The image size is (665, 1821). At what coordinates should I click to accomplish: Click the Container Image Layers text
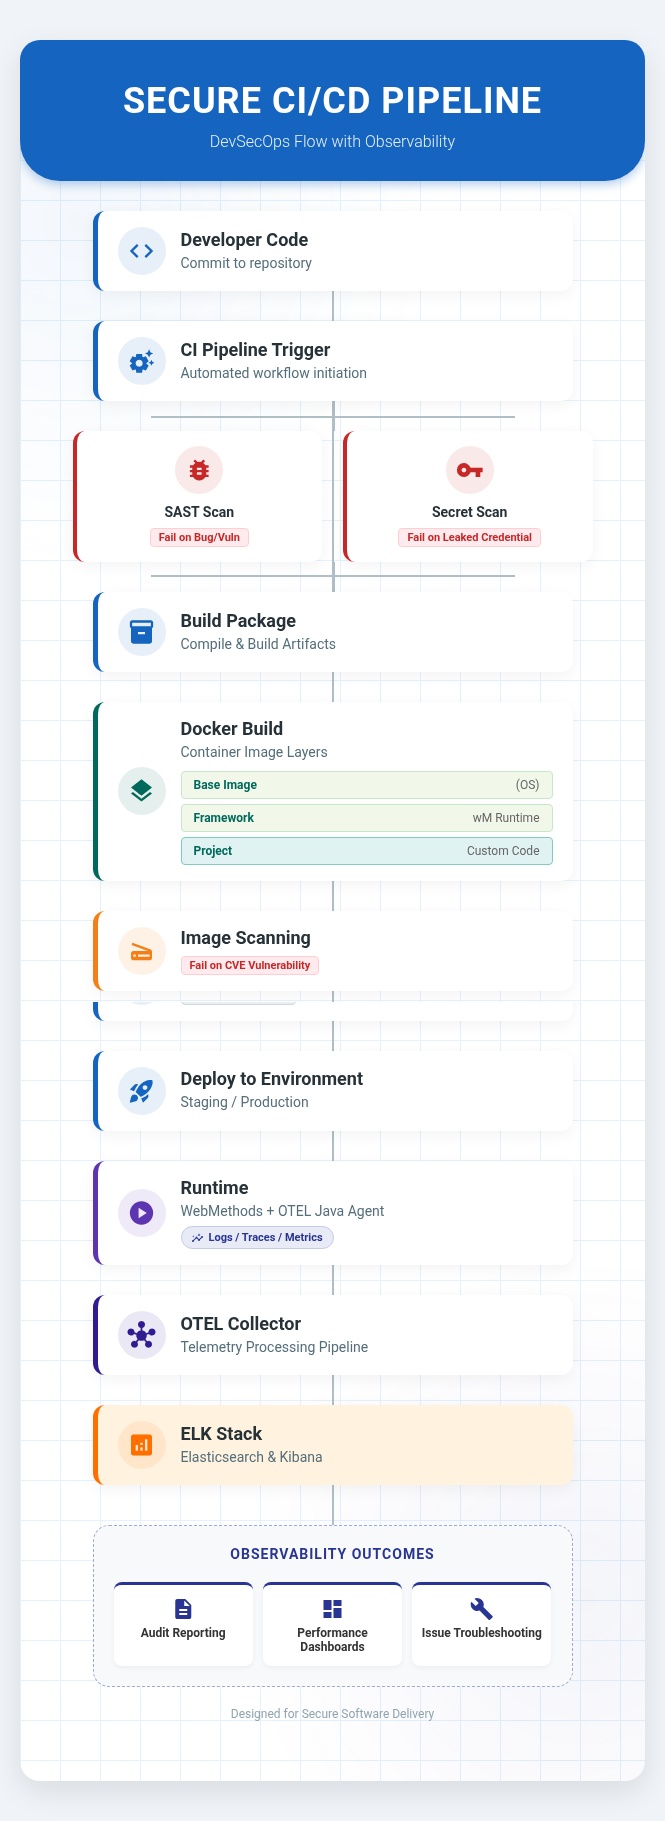pyautogui.click(x=254, y=752)
